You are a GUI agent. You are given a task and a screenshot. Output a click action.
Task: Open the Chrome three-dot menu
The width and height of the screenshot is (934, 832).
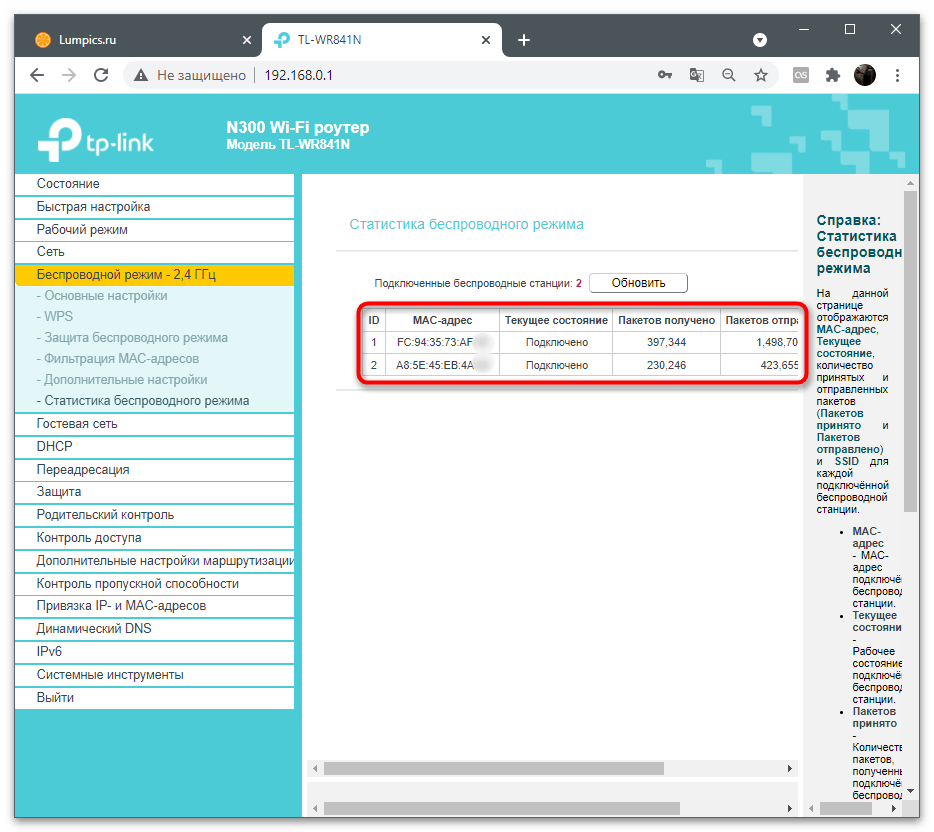pos(897,75)
